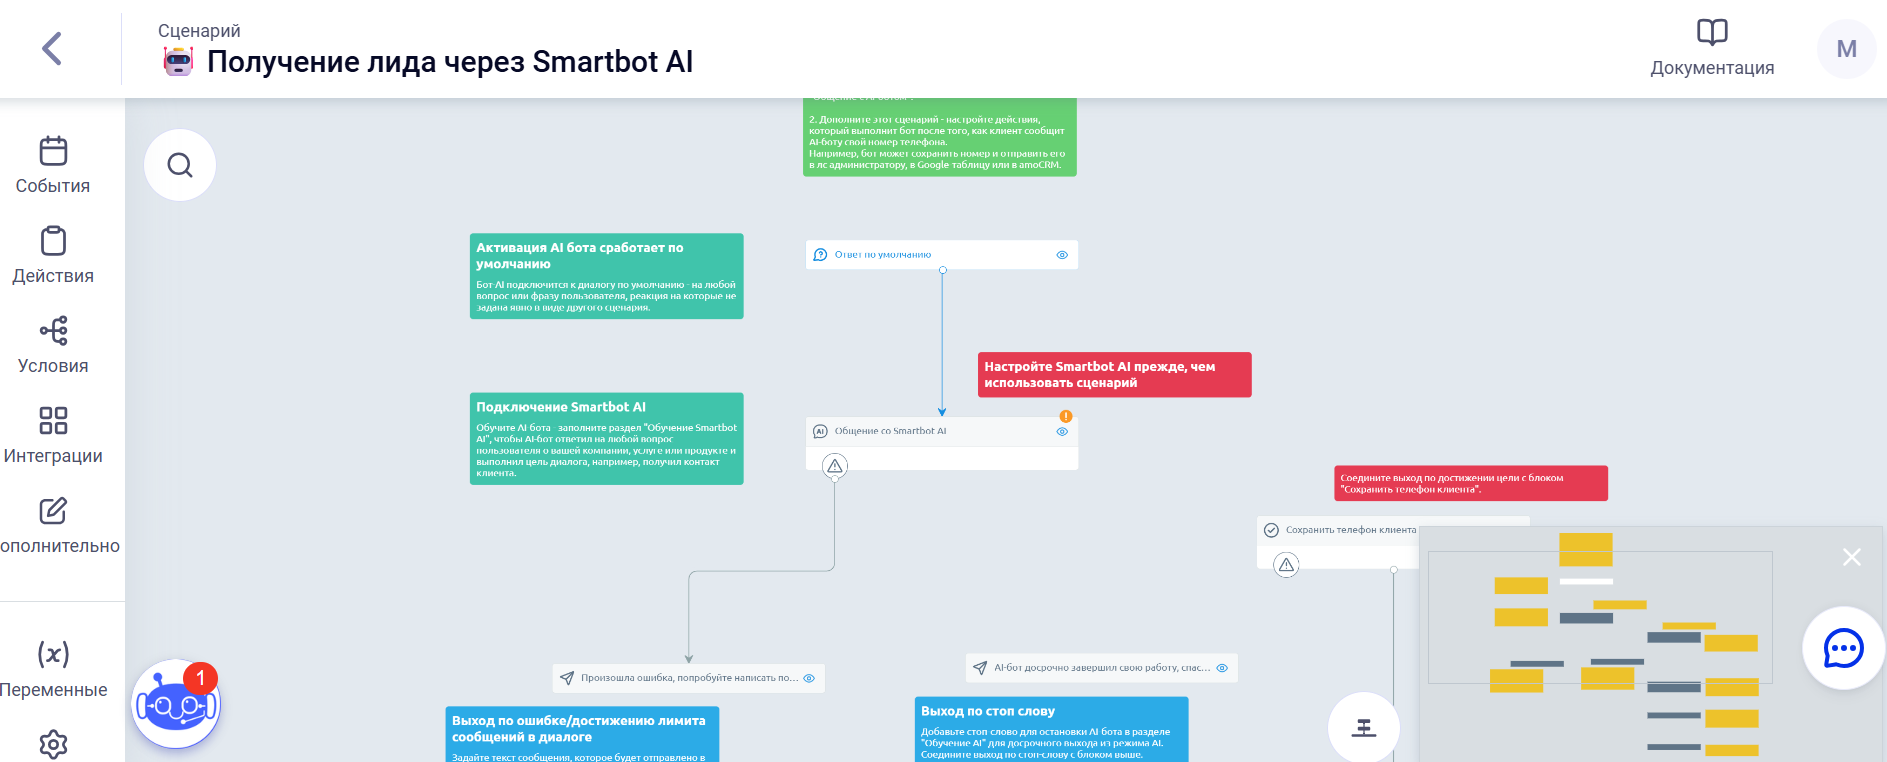Viewport: 1887px width, 762px height.
Task: Toggle eye on Общение со Smartbot AI block
Action: pos(1062,432)
